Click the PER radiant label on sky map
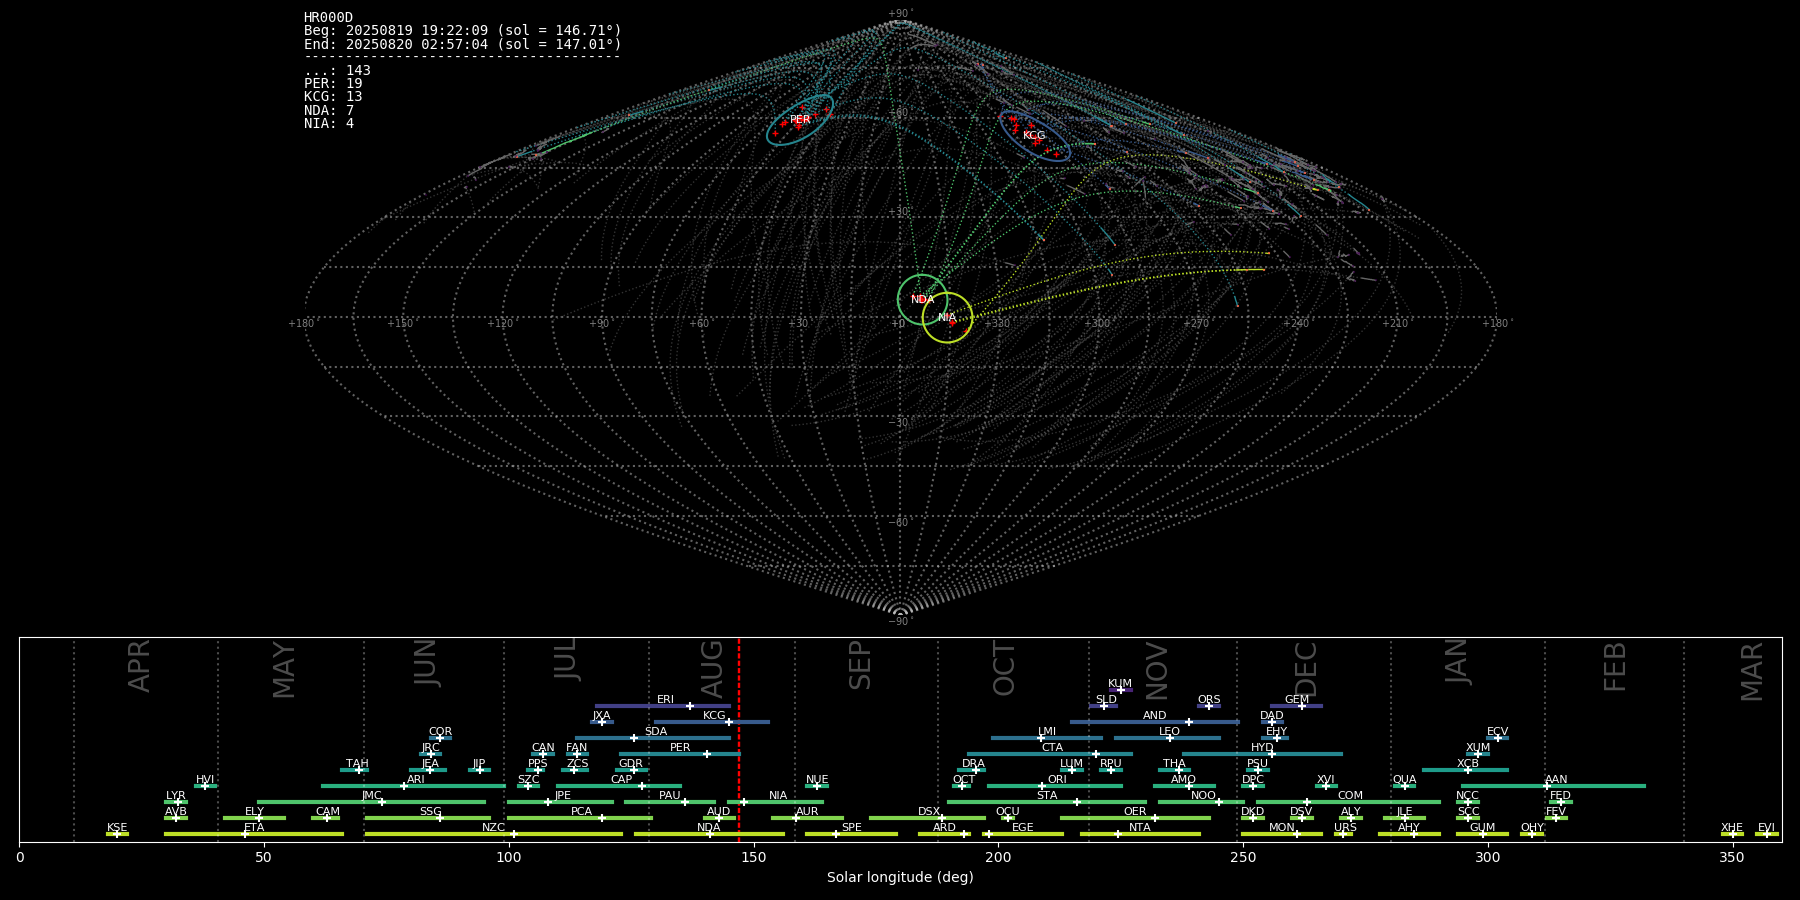The image size is (1800, 900). [x=800, y=120]
